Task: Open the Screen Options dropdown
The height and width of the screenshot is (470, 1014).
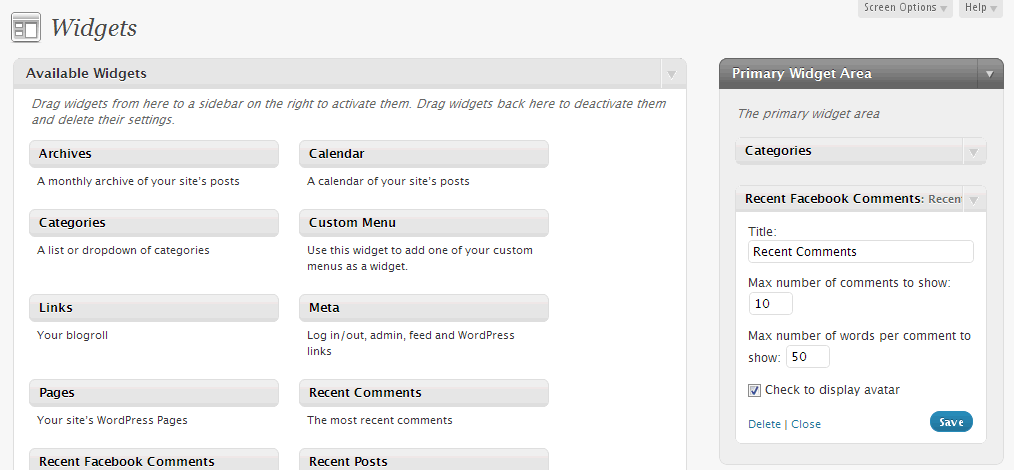Action: coord(907,8)
